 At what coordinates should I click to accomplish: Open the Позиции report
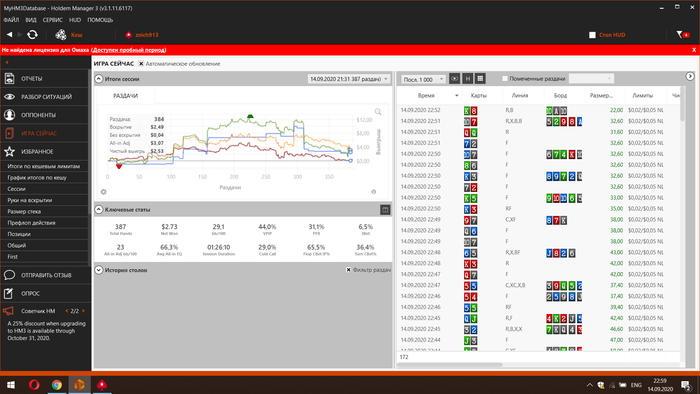point(19,234)
